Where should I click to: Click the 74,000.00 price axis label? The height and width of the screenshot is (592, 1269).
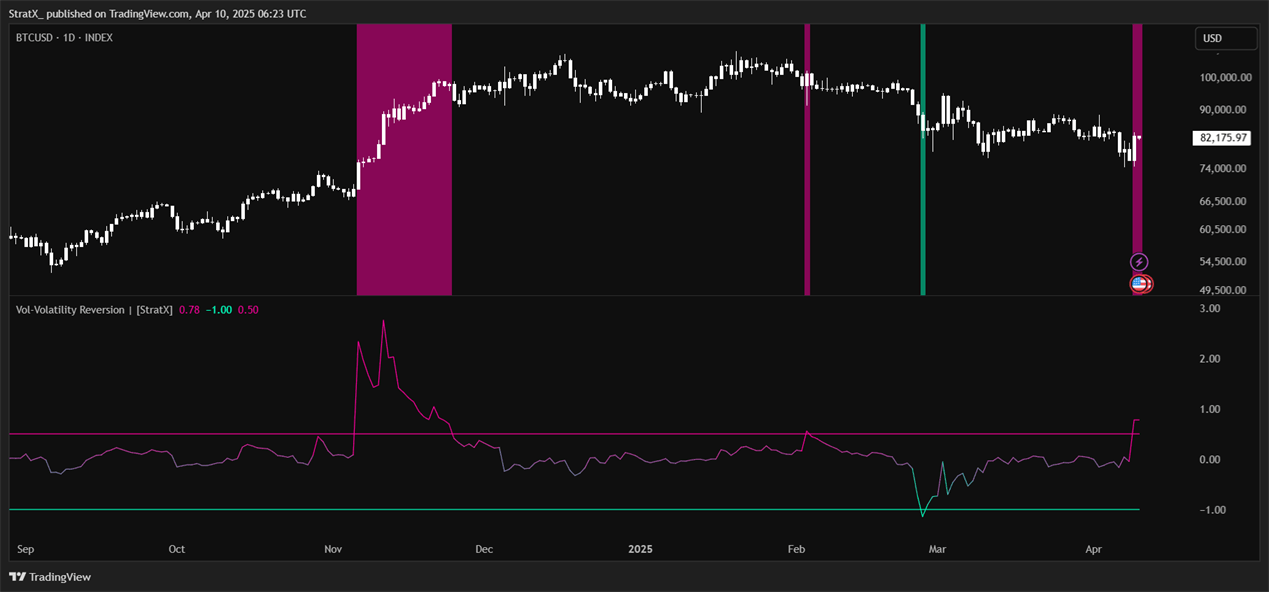(x=1223, y=168)
